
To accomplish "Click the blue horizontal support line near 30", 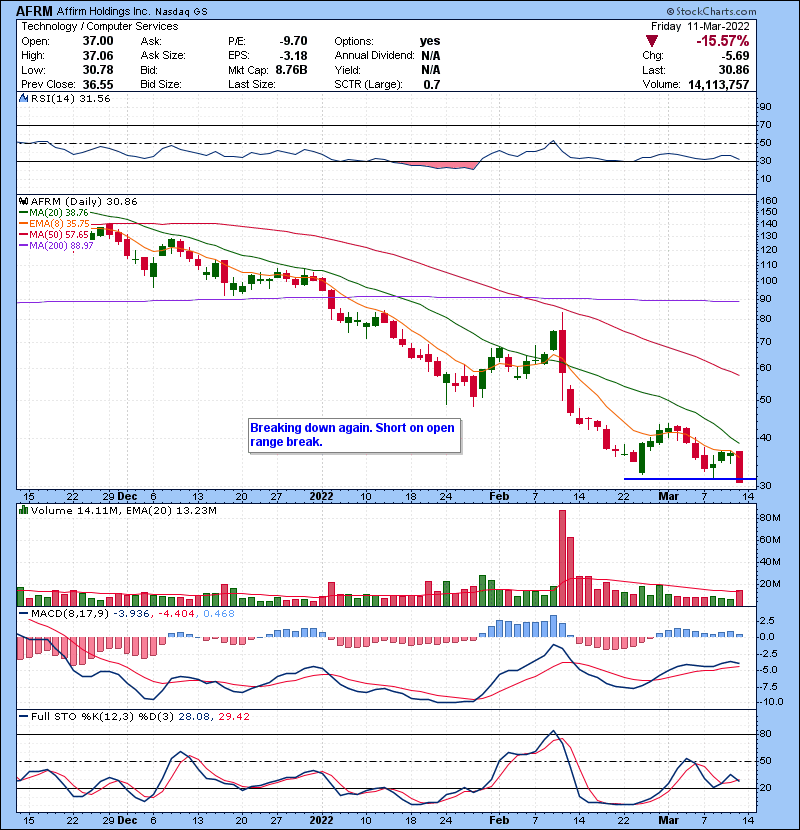I will [x=690, y=479].
